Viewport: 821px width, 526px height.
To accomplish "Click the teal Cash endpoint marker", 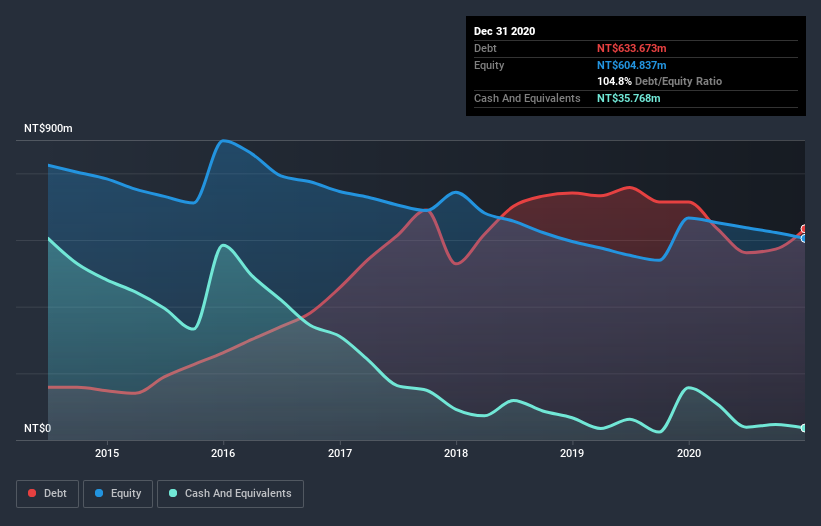I will point(804,428).
